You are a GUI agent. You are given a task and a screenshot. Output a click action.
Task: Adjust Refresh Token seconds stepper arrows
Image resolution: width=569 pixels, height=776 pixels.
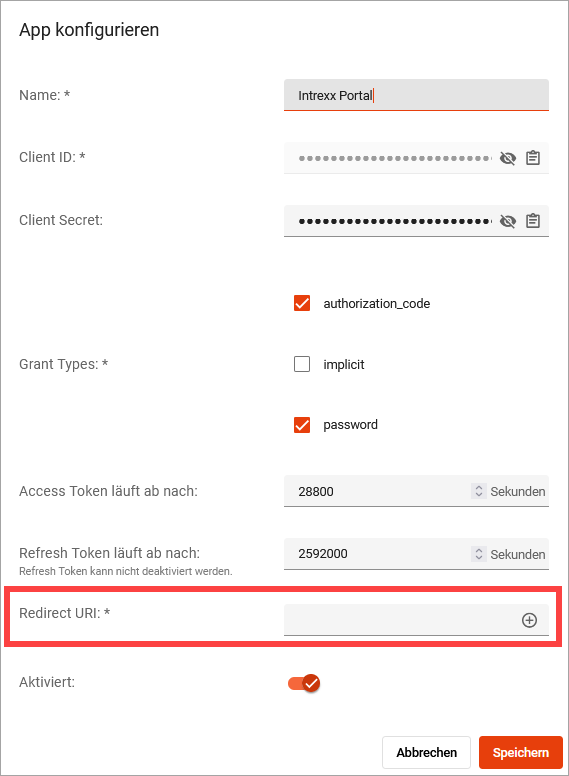click(478, 554)
